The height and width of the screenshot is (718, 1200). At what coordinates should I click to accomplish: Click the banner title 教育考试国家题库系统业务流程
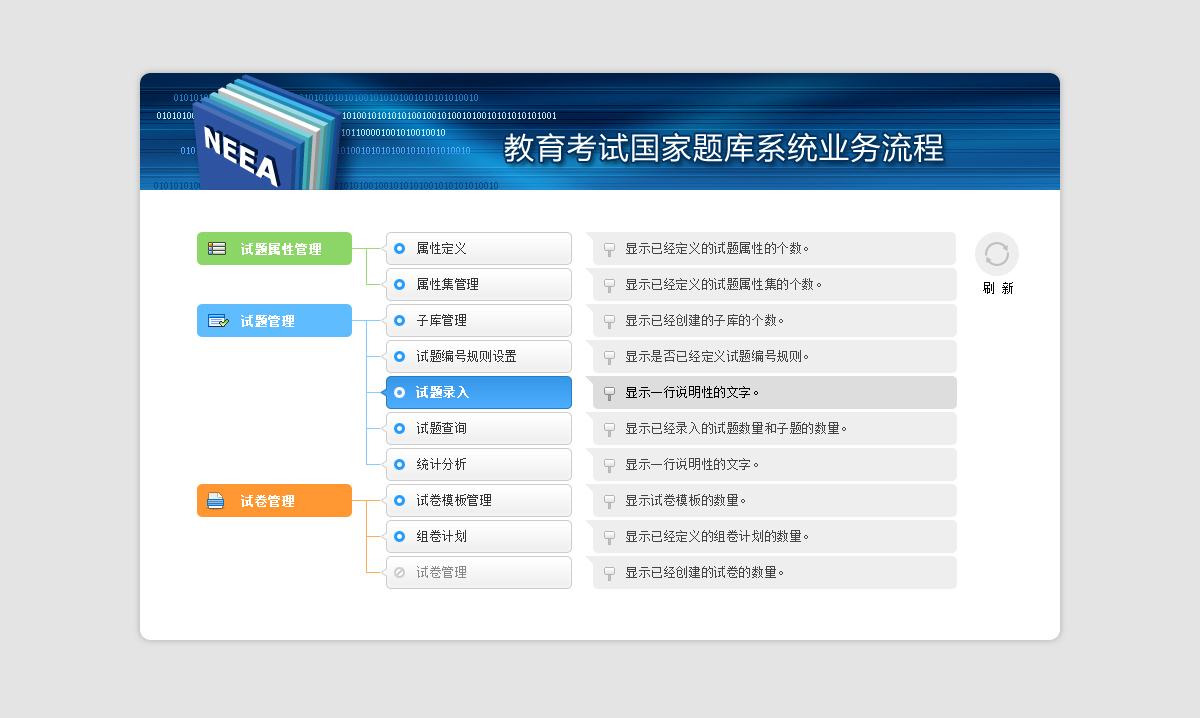(723, 148)
